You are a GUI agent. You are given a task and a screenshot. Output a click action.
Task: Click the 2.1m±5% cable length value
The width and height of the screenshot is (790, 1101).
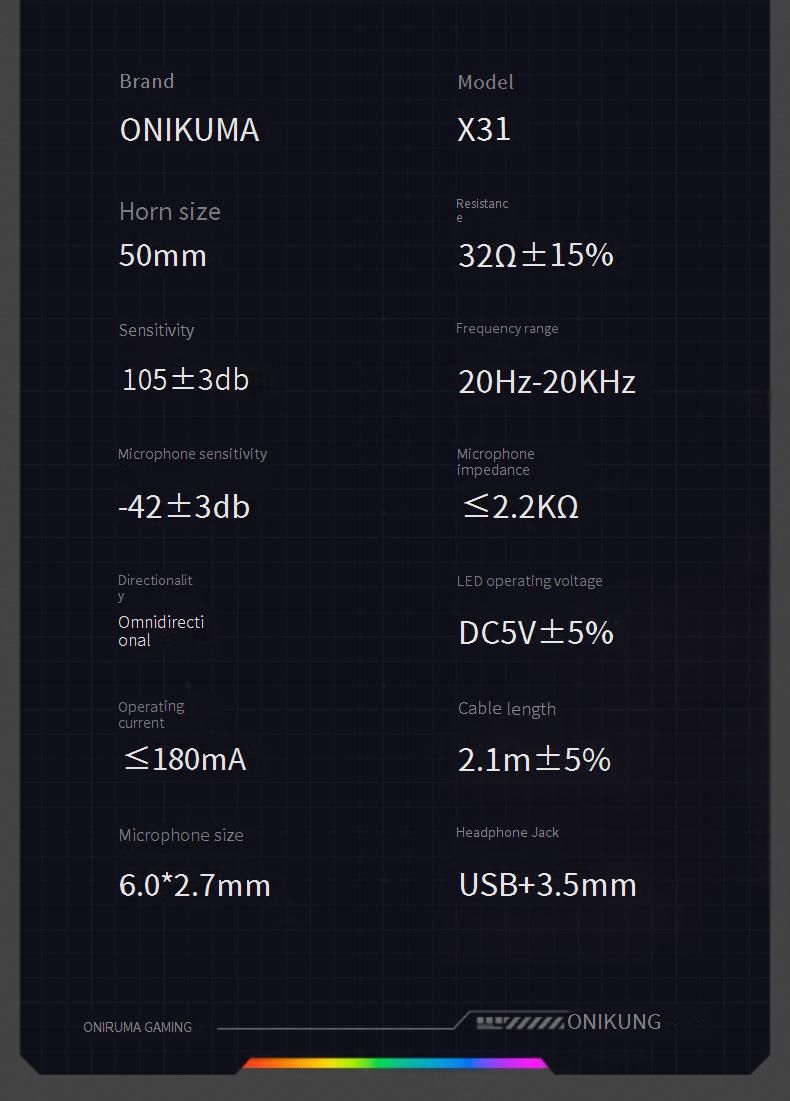click(x=534, y=760)
